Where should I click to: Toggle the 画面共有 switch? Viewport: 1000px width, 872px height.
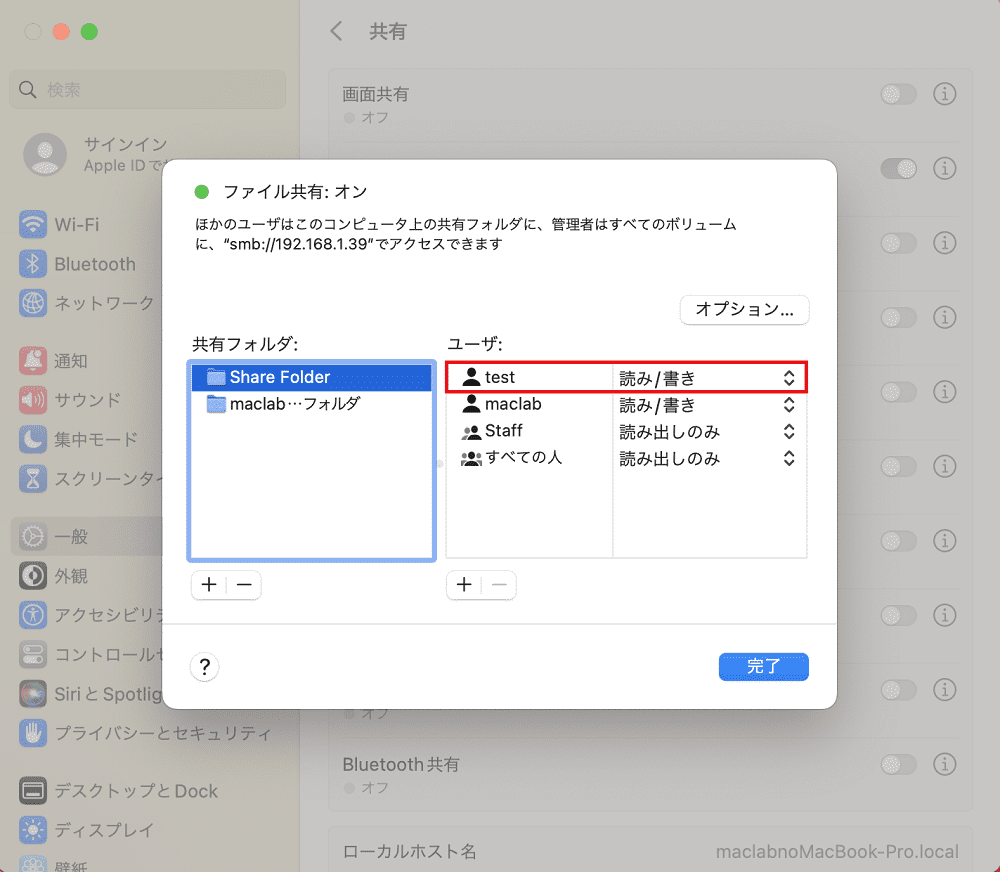[899, 94]
